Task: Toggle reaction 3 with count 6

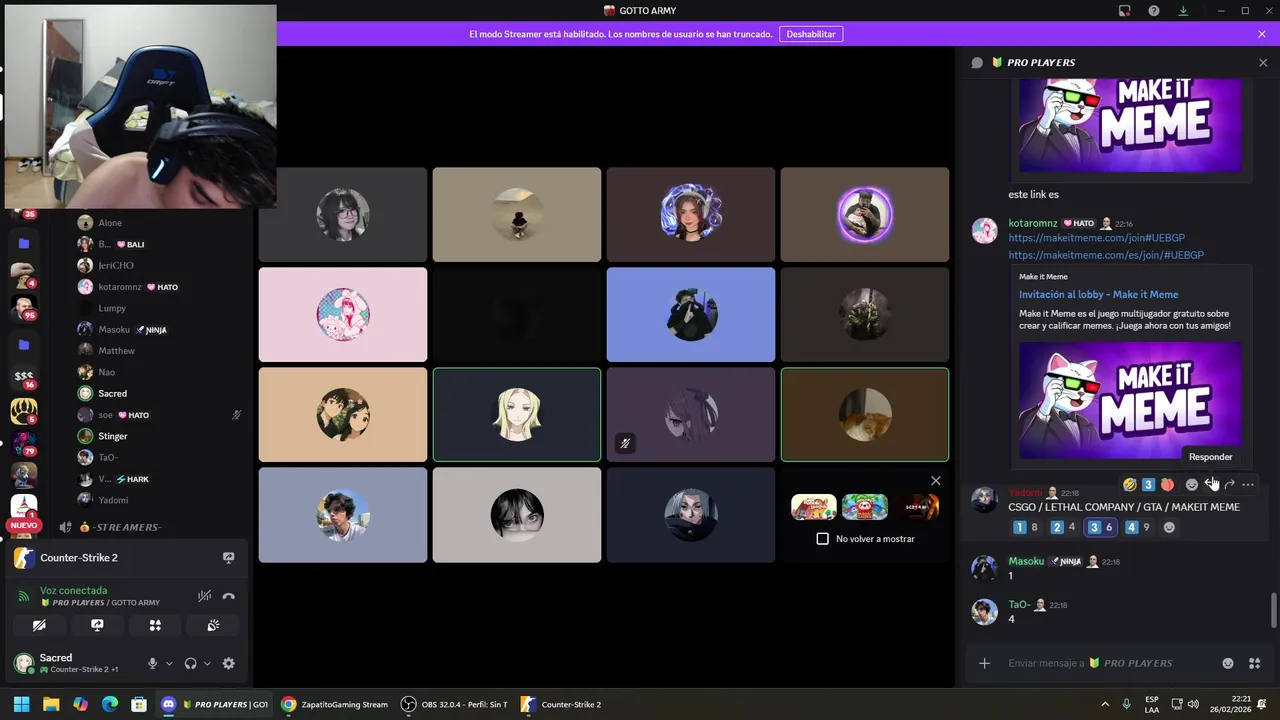Action: [x=1101, y=527]
